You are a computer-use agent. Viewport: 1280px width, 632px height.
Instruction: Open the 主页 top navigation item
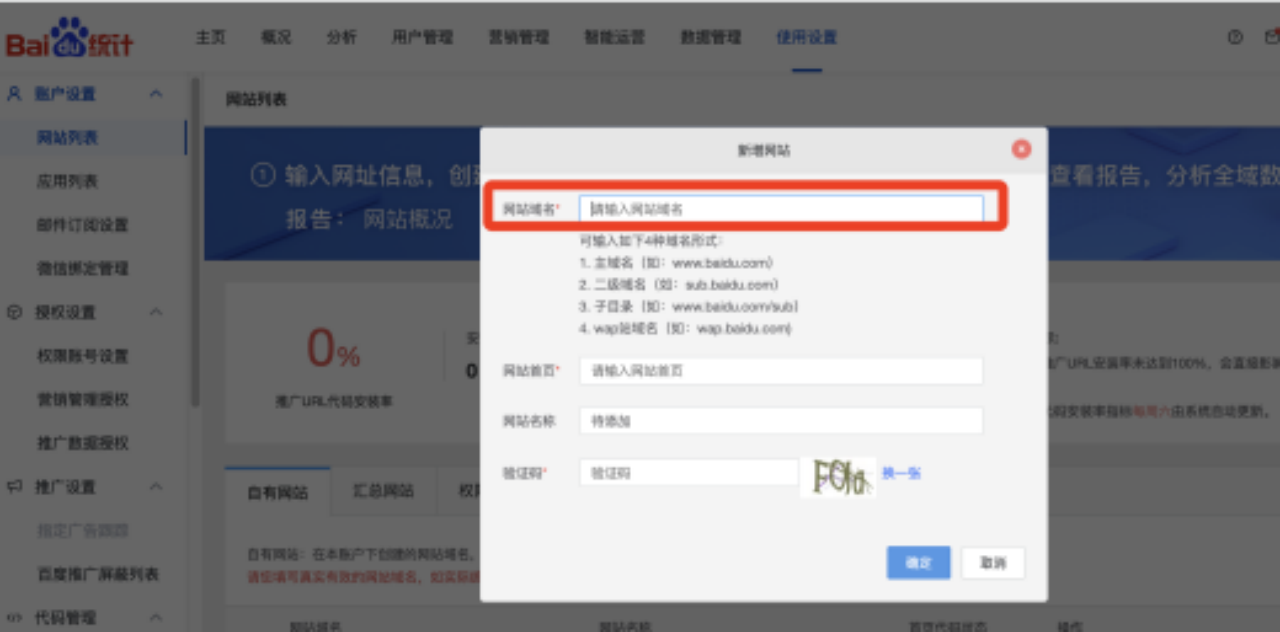[211, 37]
